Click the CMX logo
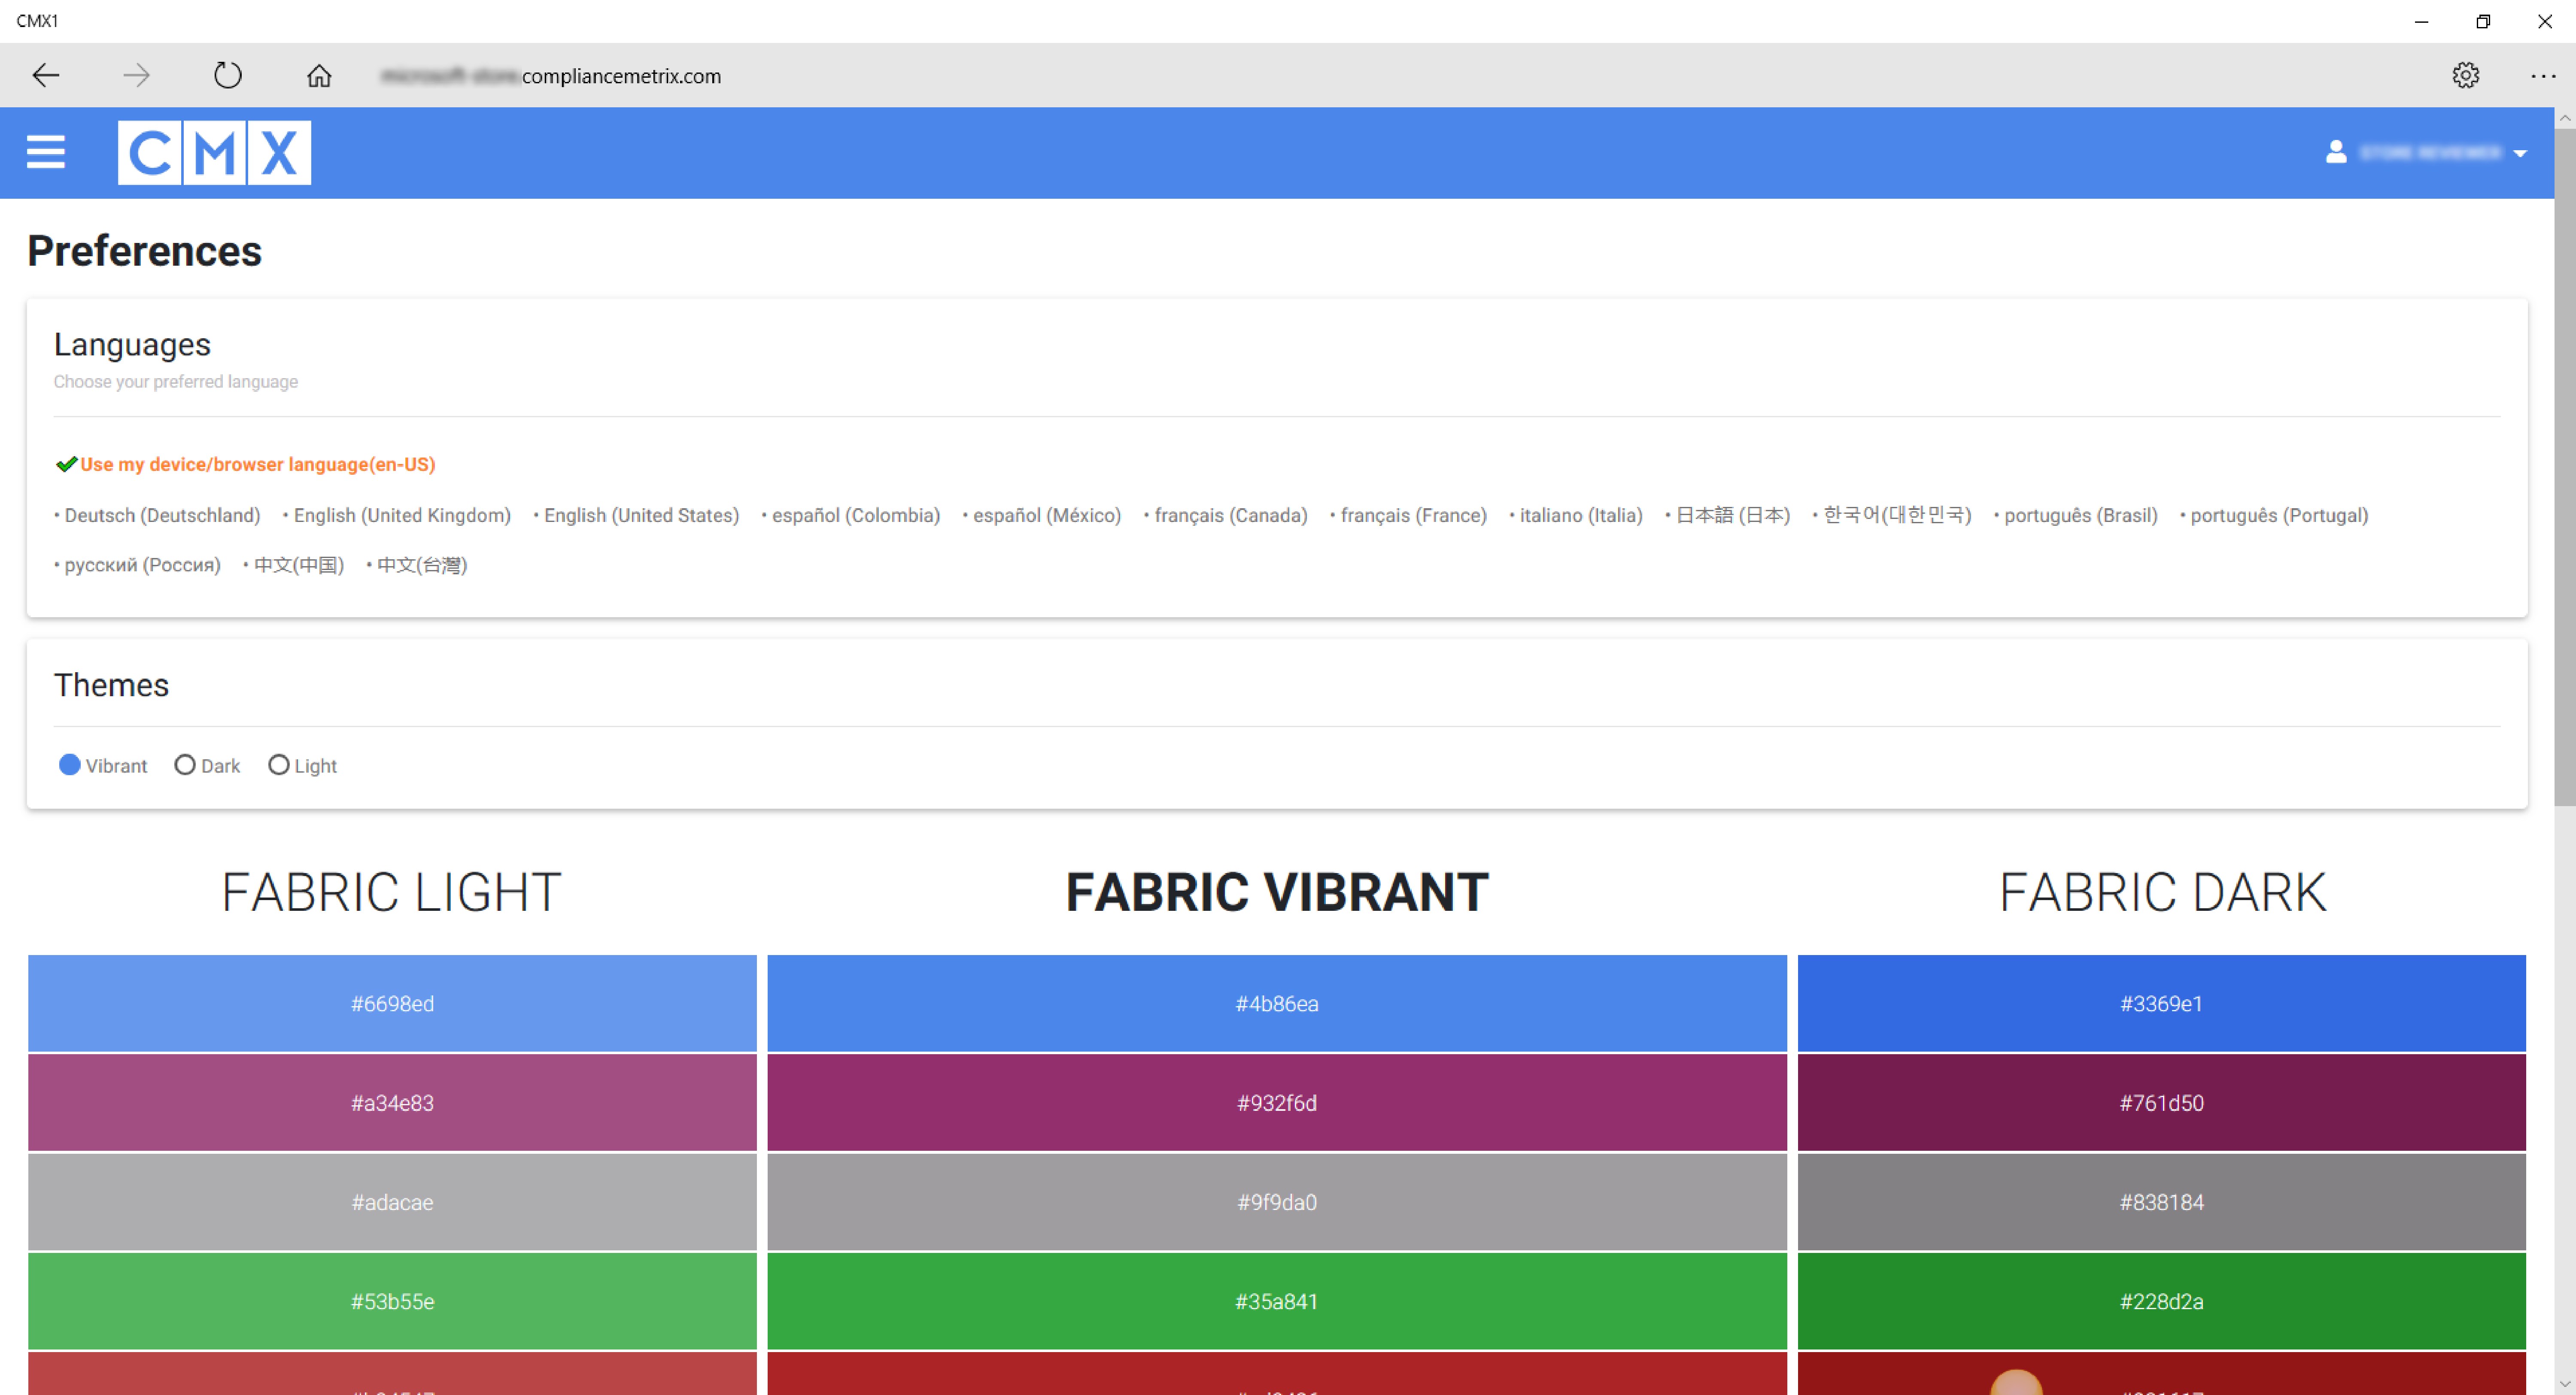The width and height of the screenshot is (2576, 1395). (x=214, y=152)
